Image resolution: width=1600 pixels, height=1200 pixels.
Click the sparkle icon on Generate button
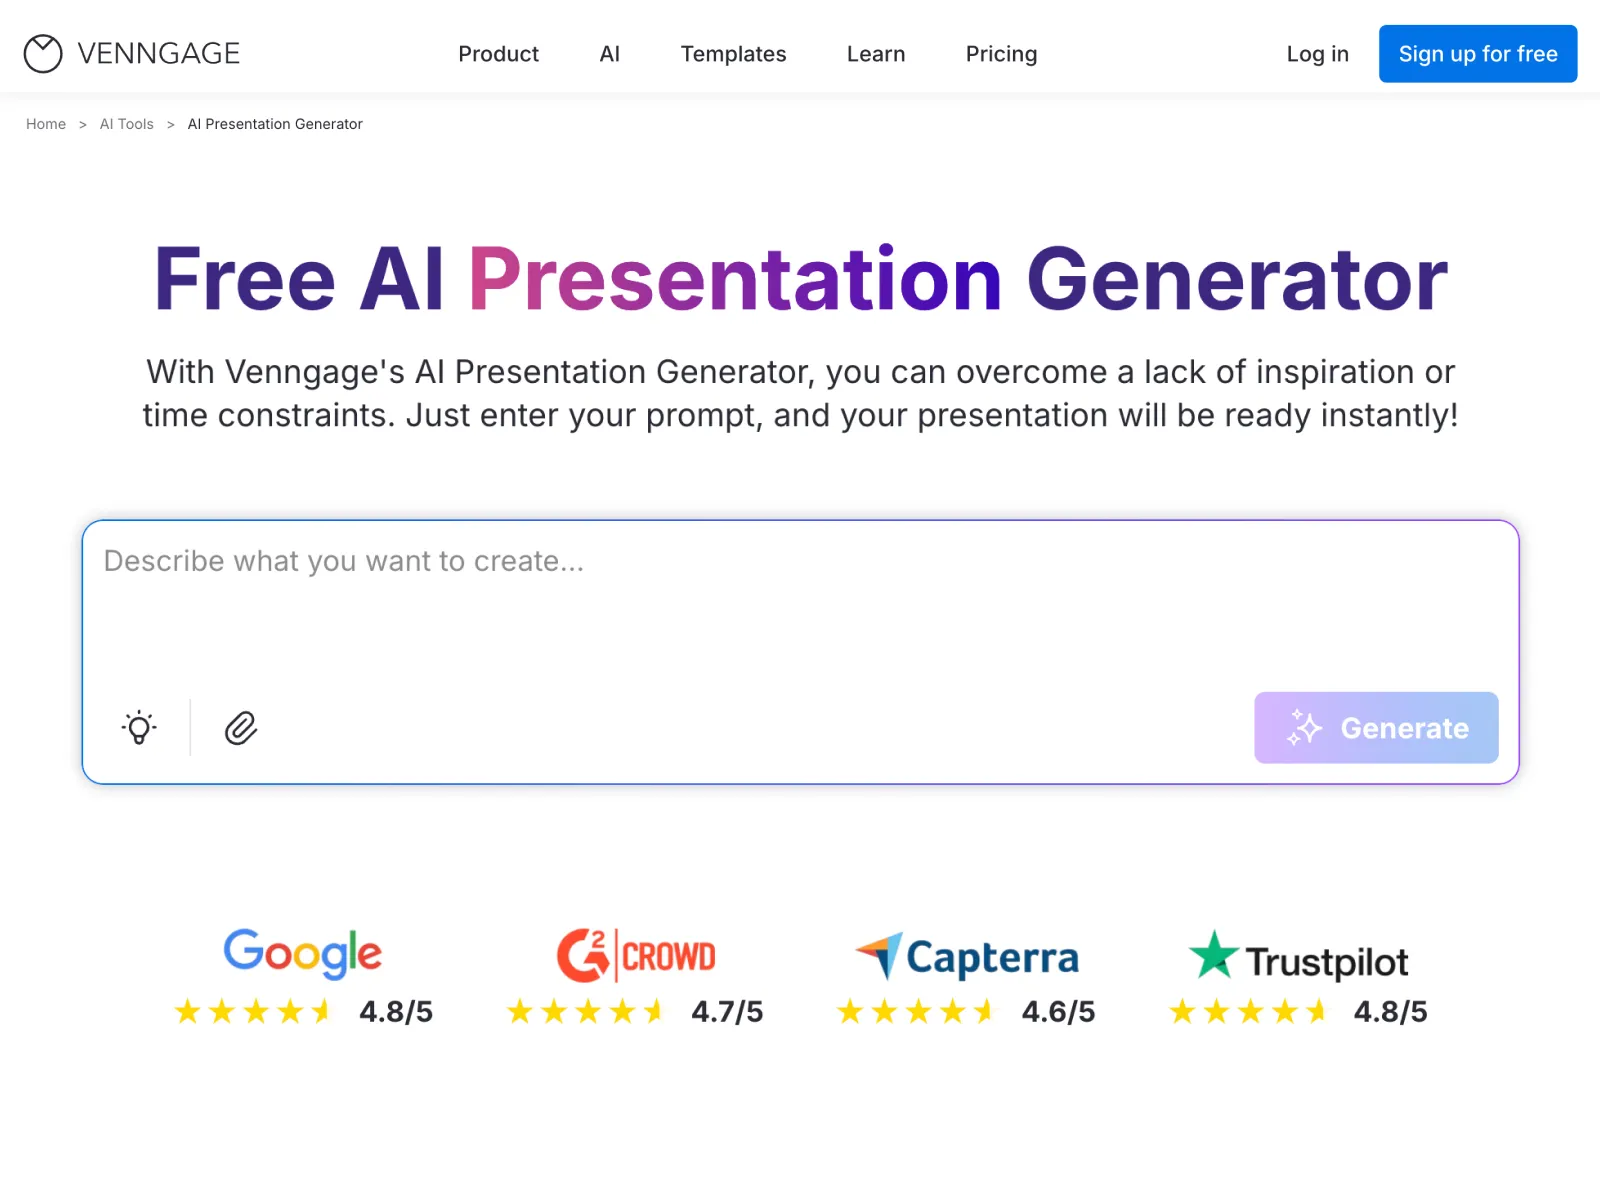tap(1304, 728)
